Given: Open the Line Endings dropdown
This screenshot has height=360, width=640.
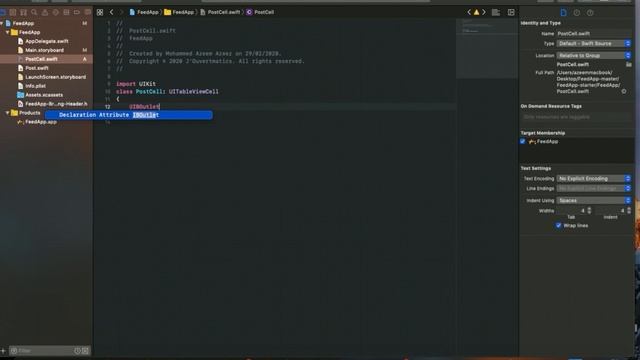Looking at the screenshot, I should coord(594,189).
